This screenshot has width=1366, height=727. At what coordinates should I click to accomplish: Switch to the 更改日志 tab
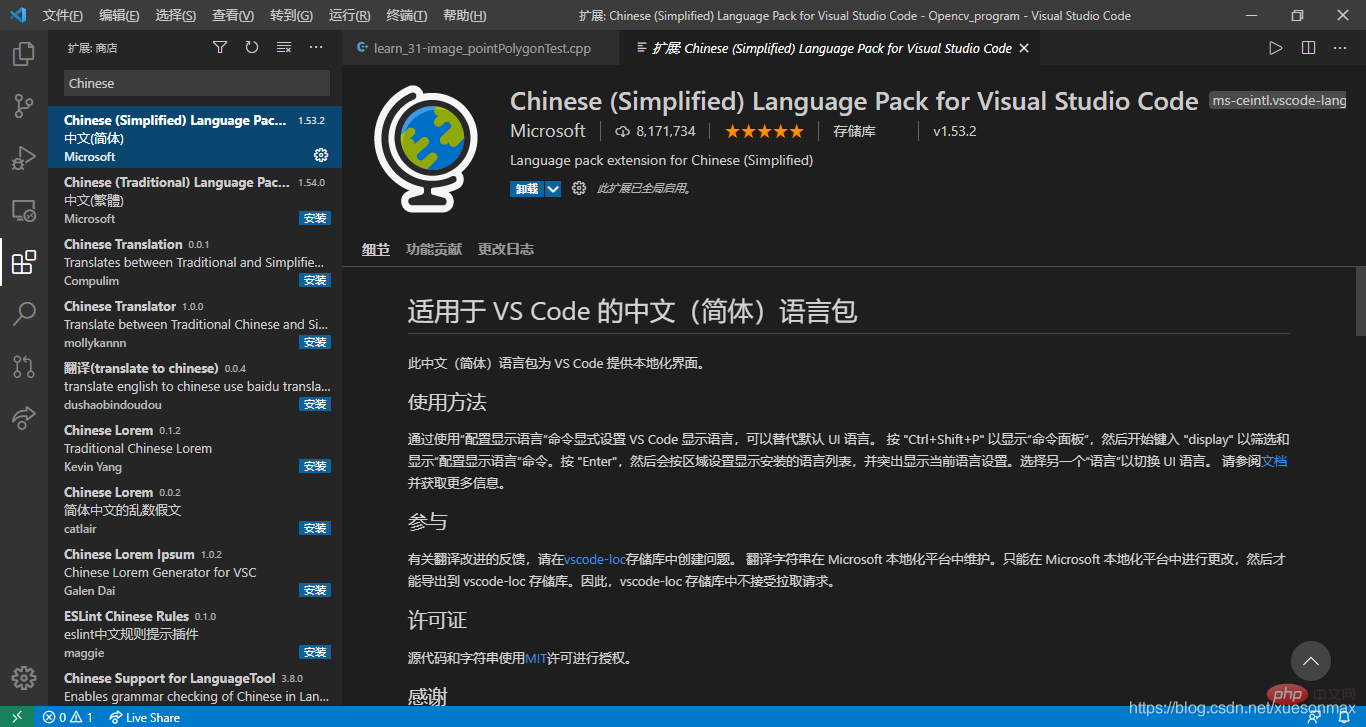(x=505, y=249)
